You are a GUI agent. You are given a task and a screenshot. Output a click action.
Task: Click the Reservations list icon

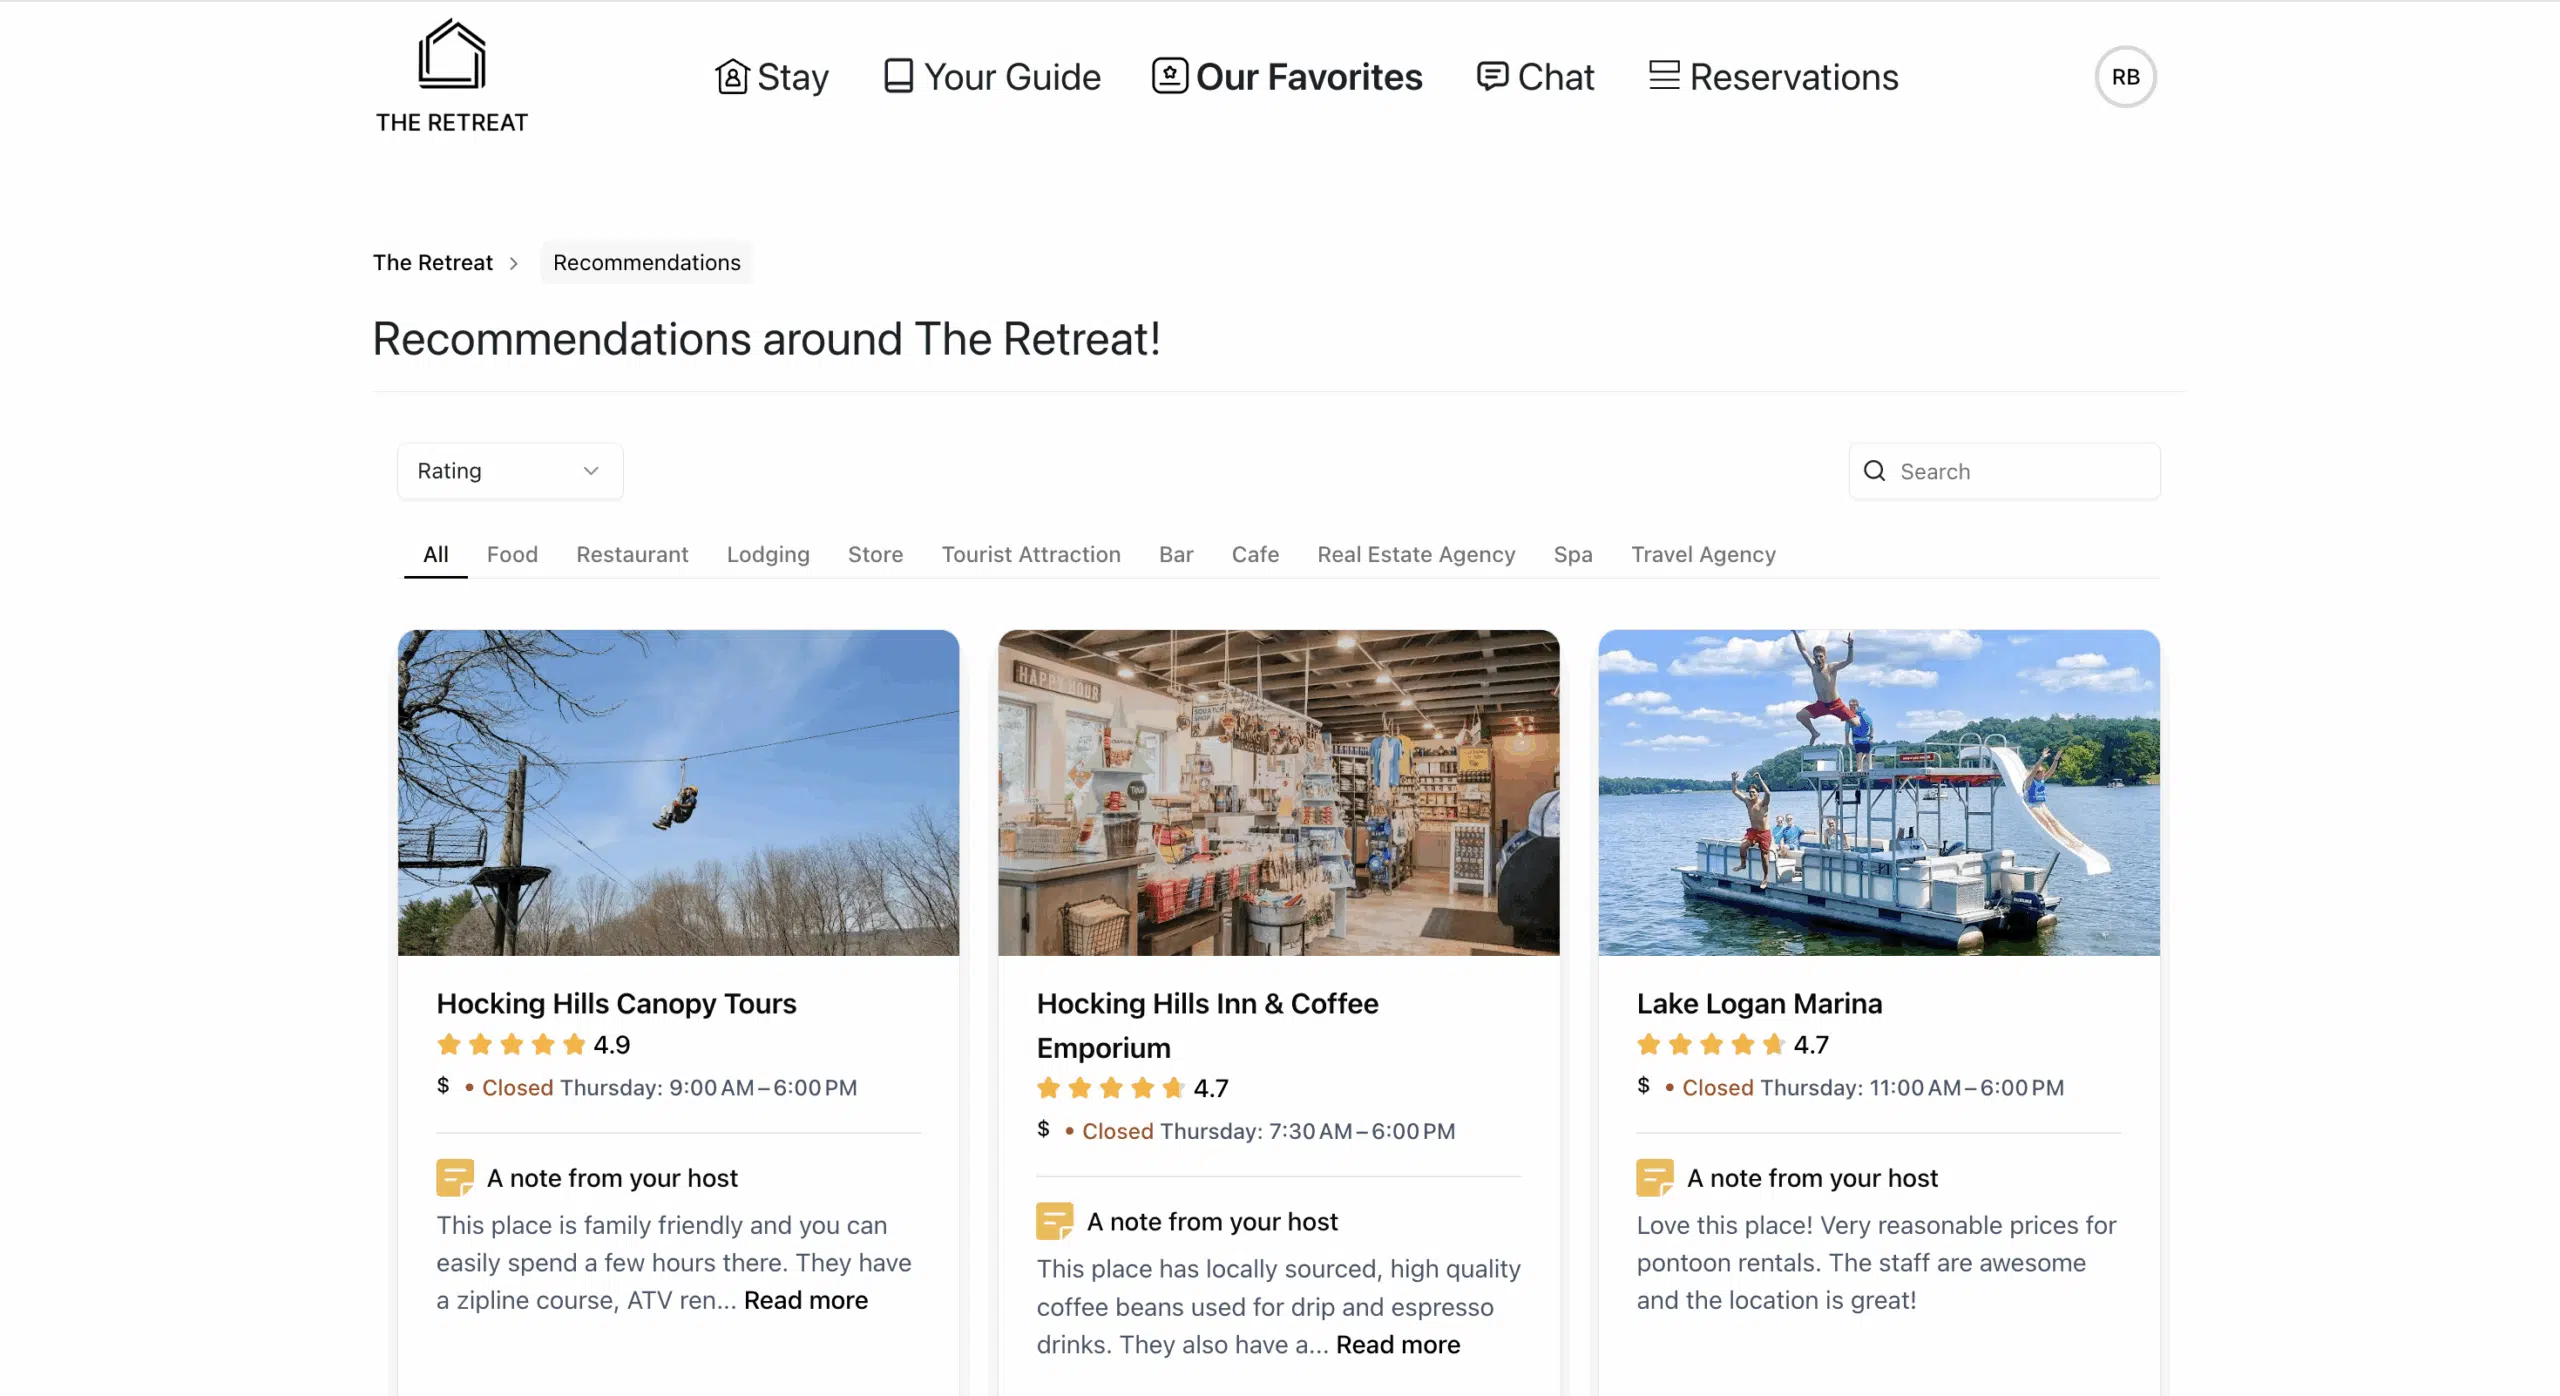click(x=1664, y=76)
